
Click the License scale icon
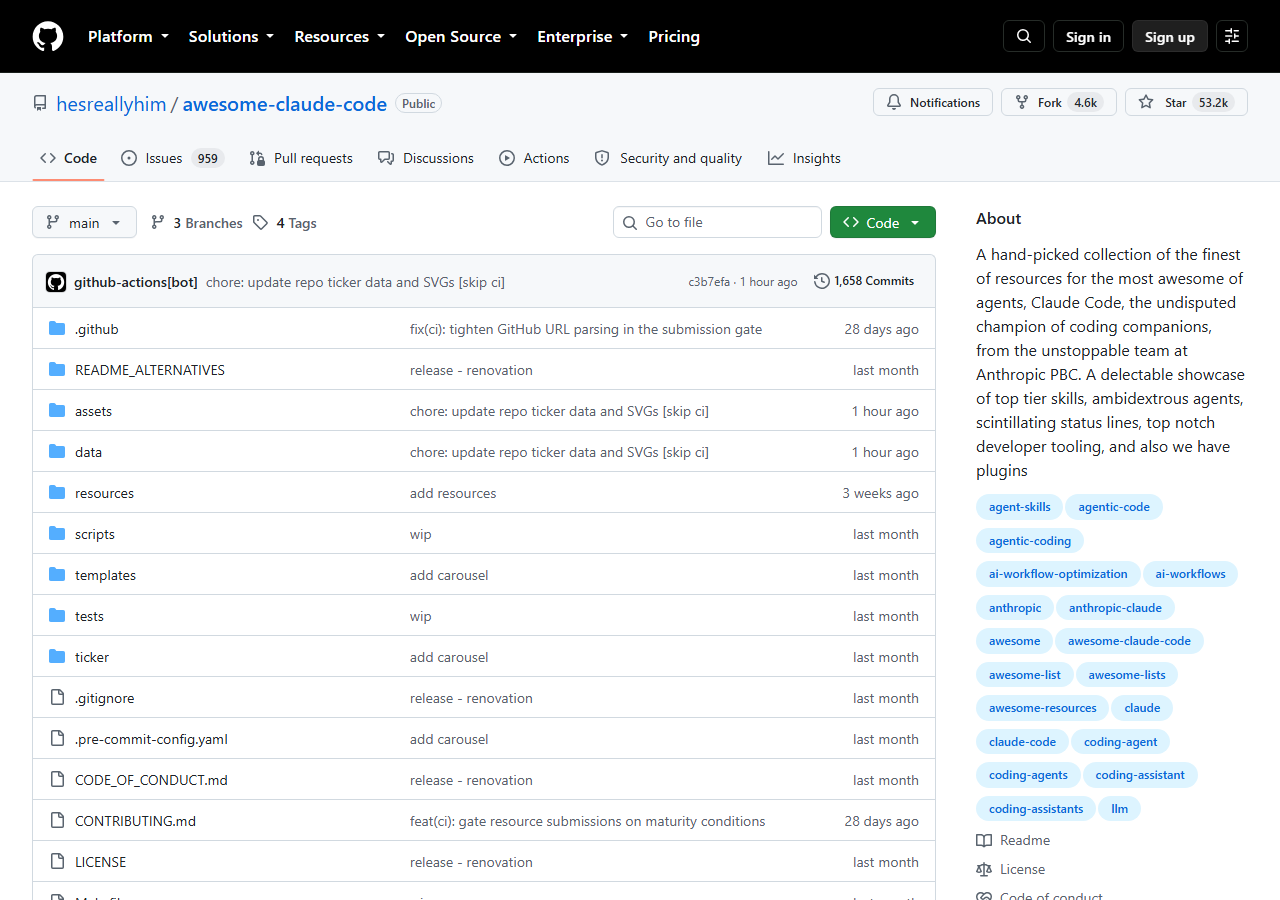(x=984, y=870)
